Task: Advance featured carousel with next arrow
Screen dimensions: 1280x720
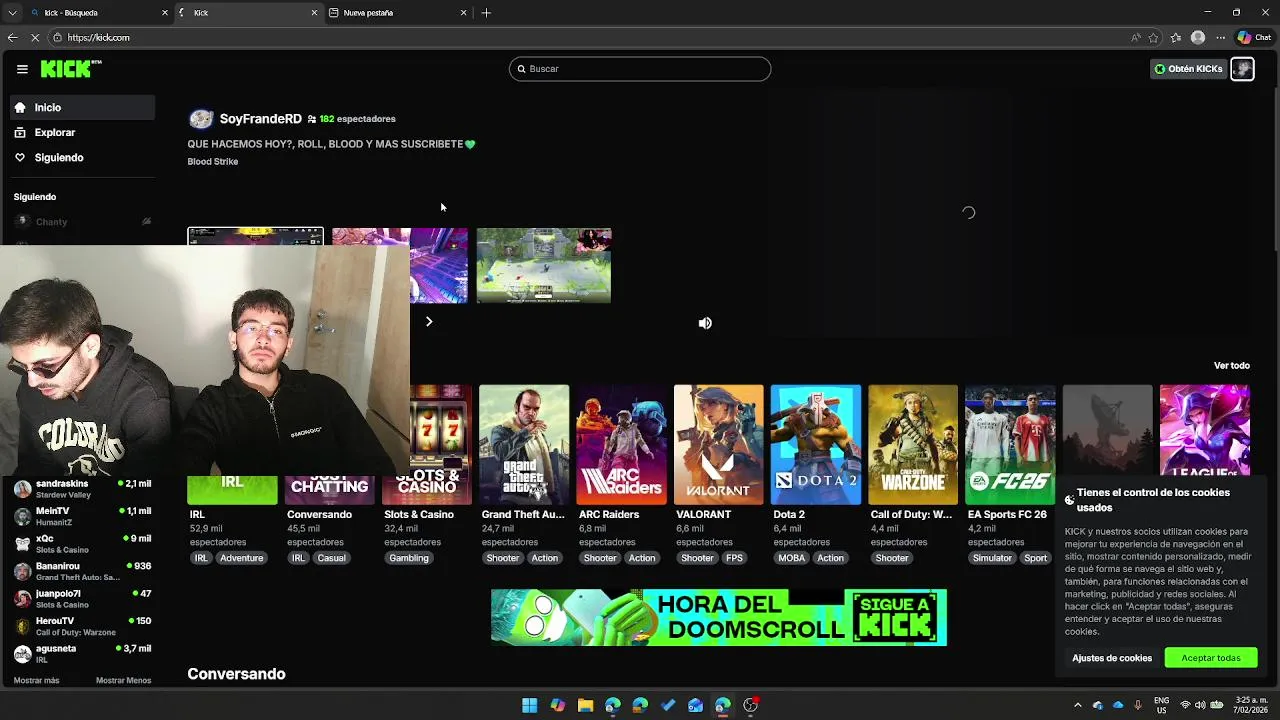Action: [429, 322]
